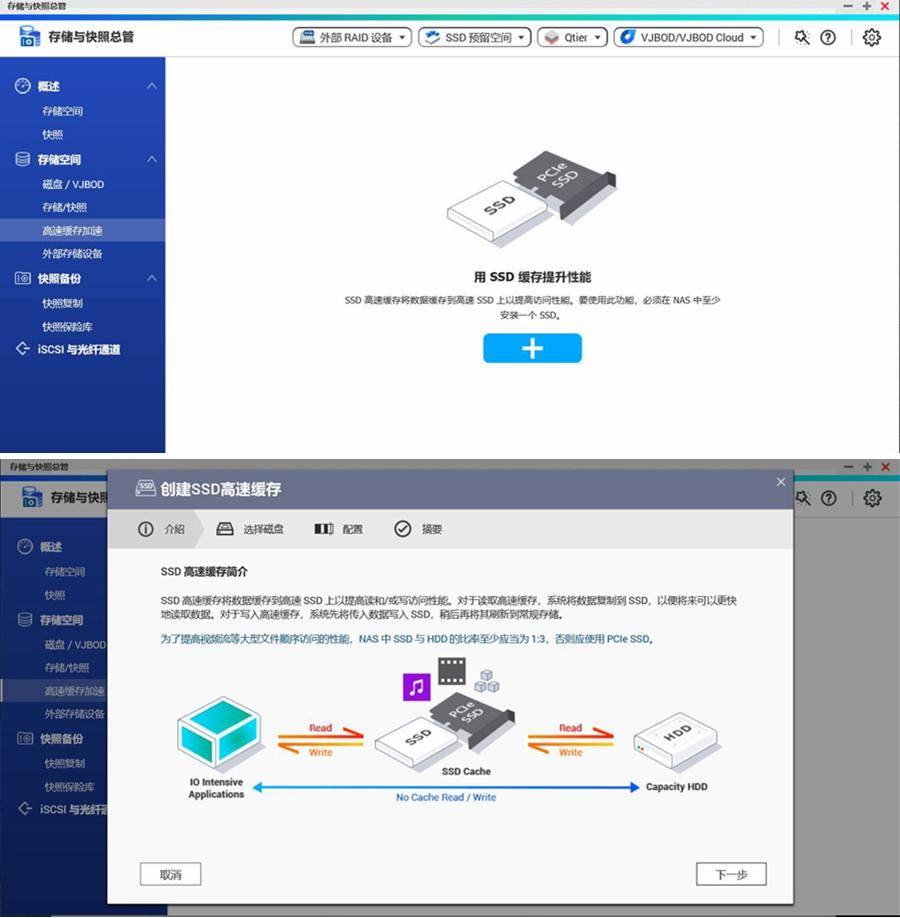This screenshot has width=900, height=918.
Task: Open the VJBOD/VJBOD Cloud dropdown
Action: [x=686, y=37]
